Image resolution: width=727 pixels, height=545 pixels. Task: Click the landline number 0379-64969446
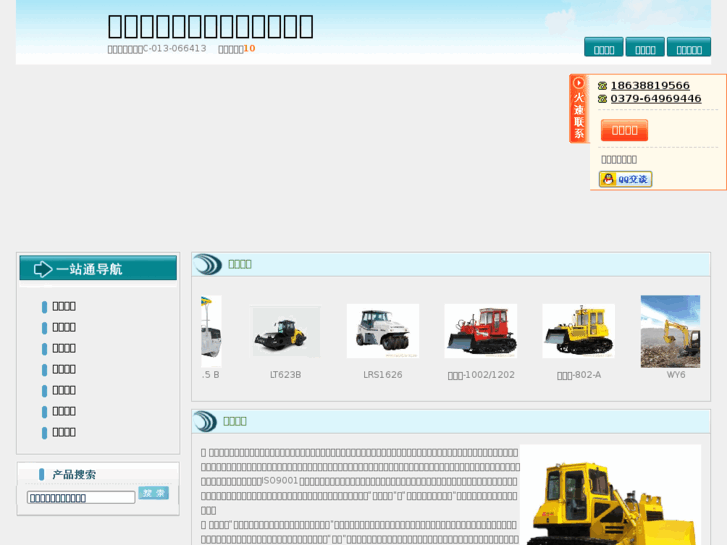coord(656,98)
